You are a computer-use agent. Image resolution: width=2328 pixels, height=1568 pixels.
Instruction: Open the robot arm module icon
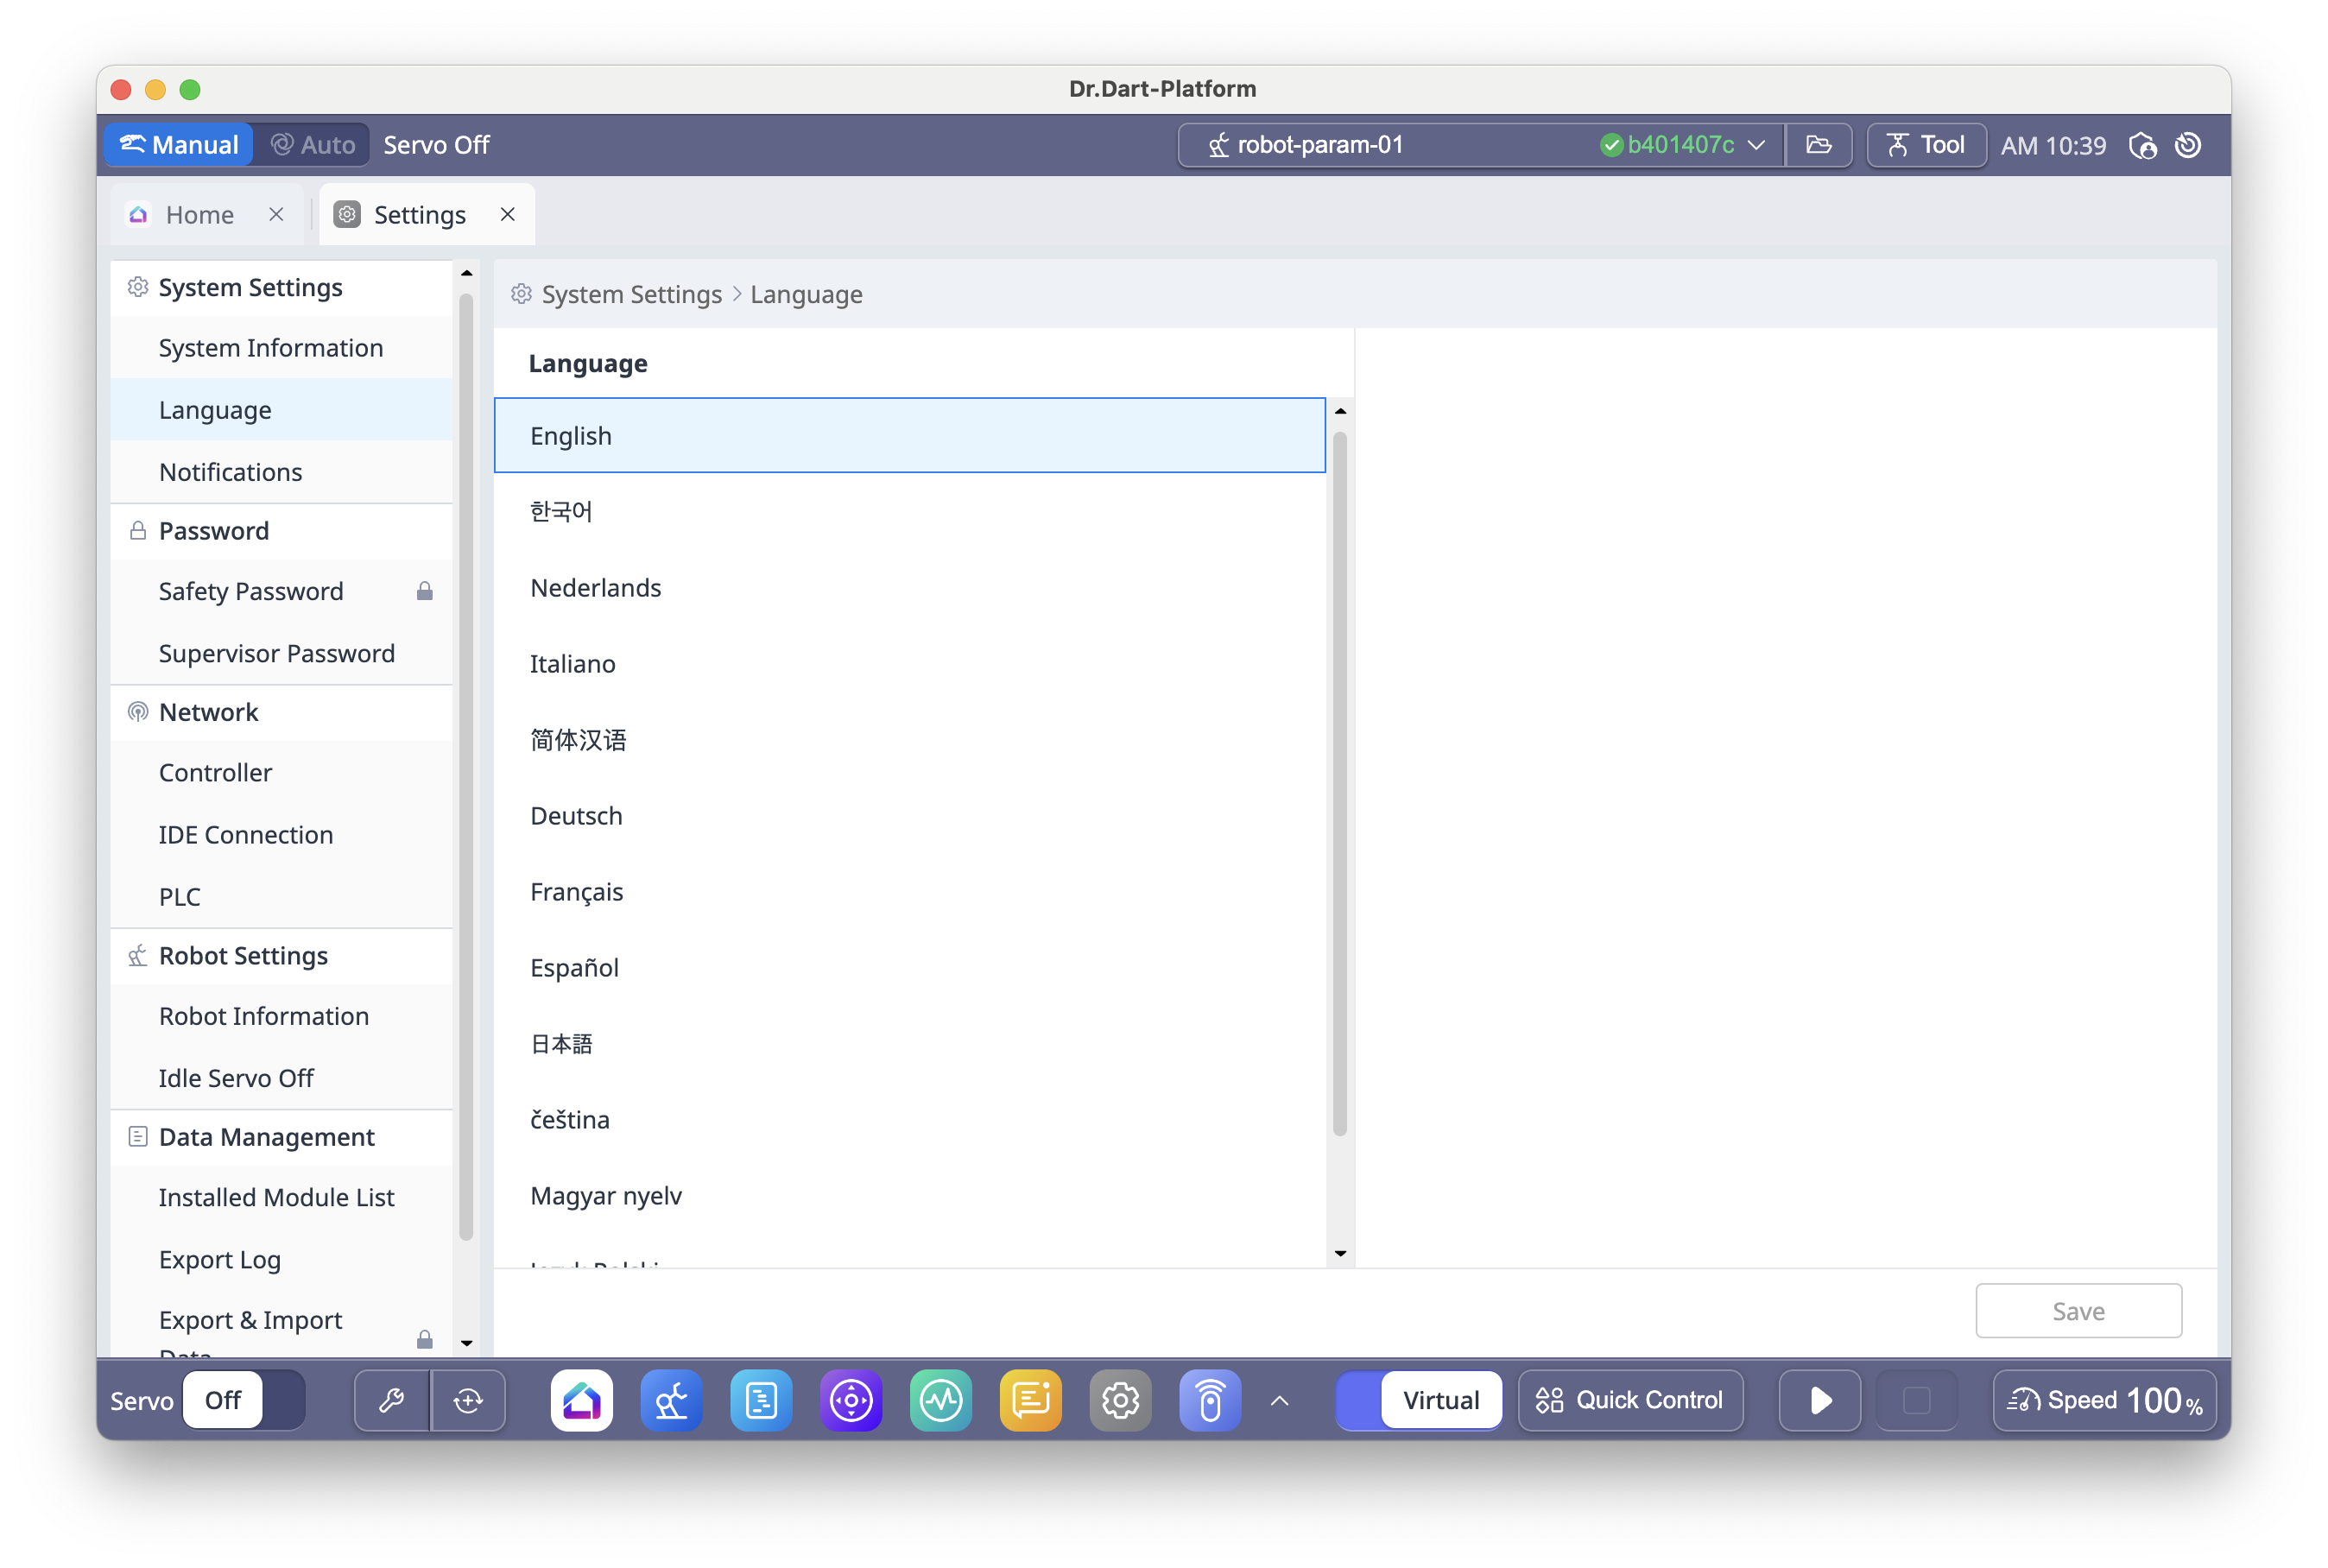coord(671,1399)
